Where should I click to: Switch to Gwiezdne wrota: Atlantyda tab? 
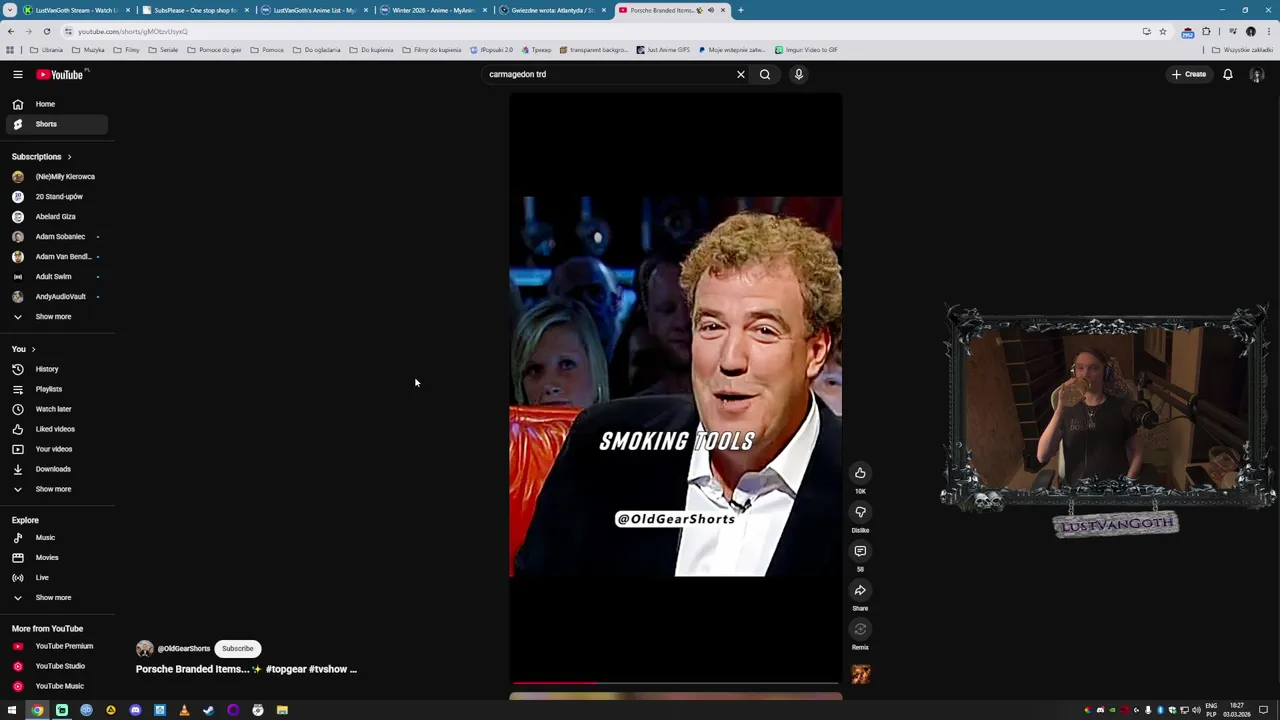click(x=552, y=10)
